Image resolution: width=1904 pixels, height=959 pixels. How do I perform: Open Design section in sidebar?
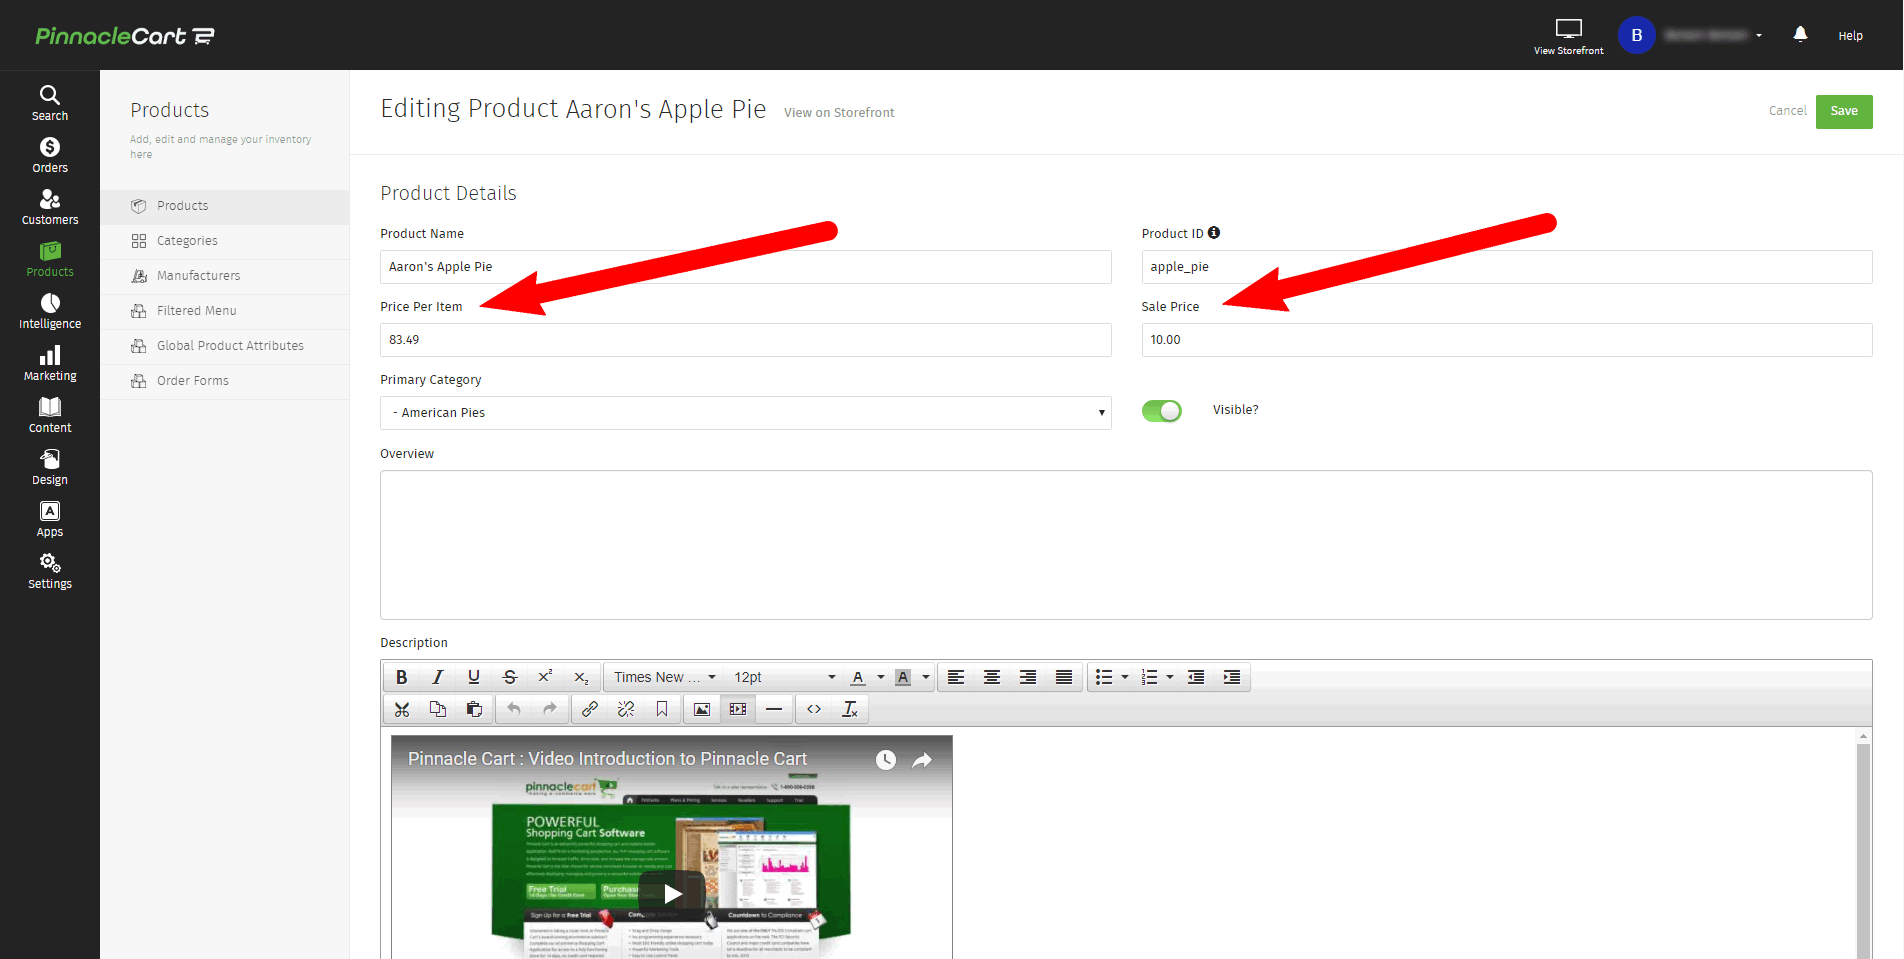[x=49, y=467]
